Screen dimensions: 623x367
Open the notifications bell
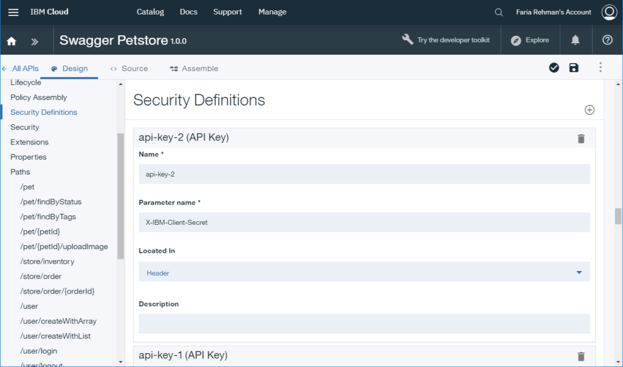pos(575,40)
